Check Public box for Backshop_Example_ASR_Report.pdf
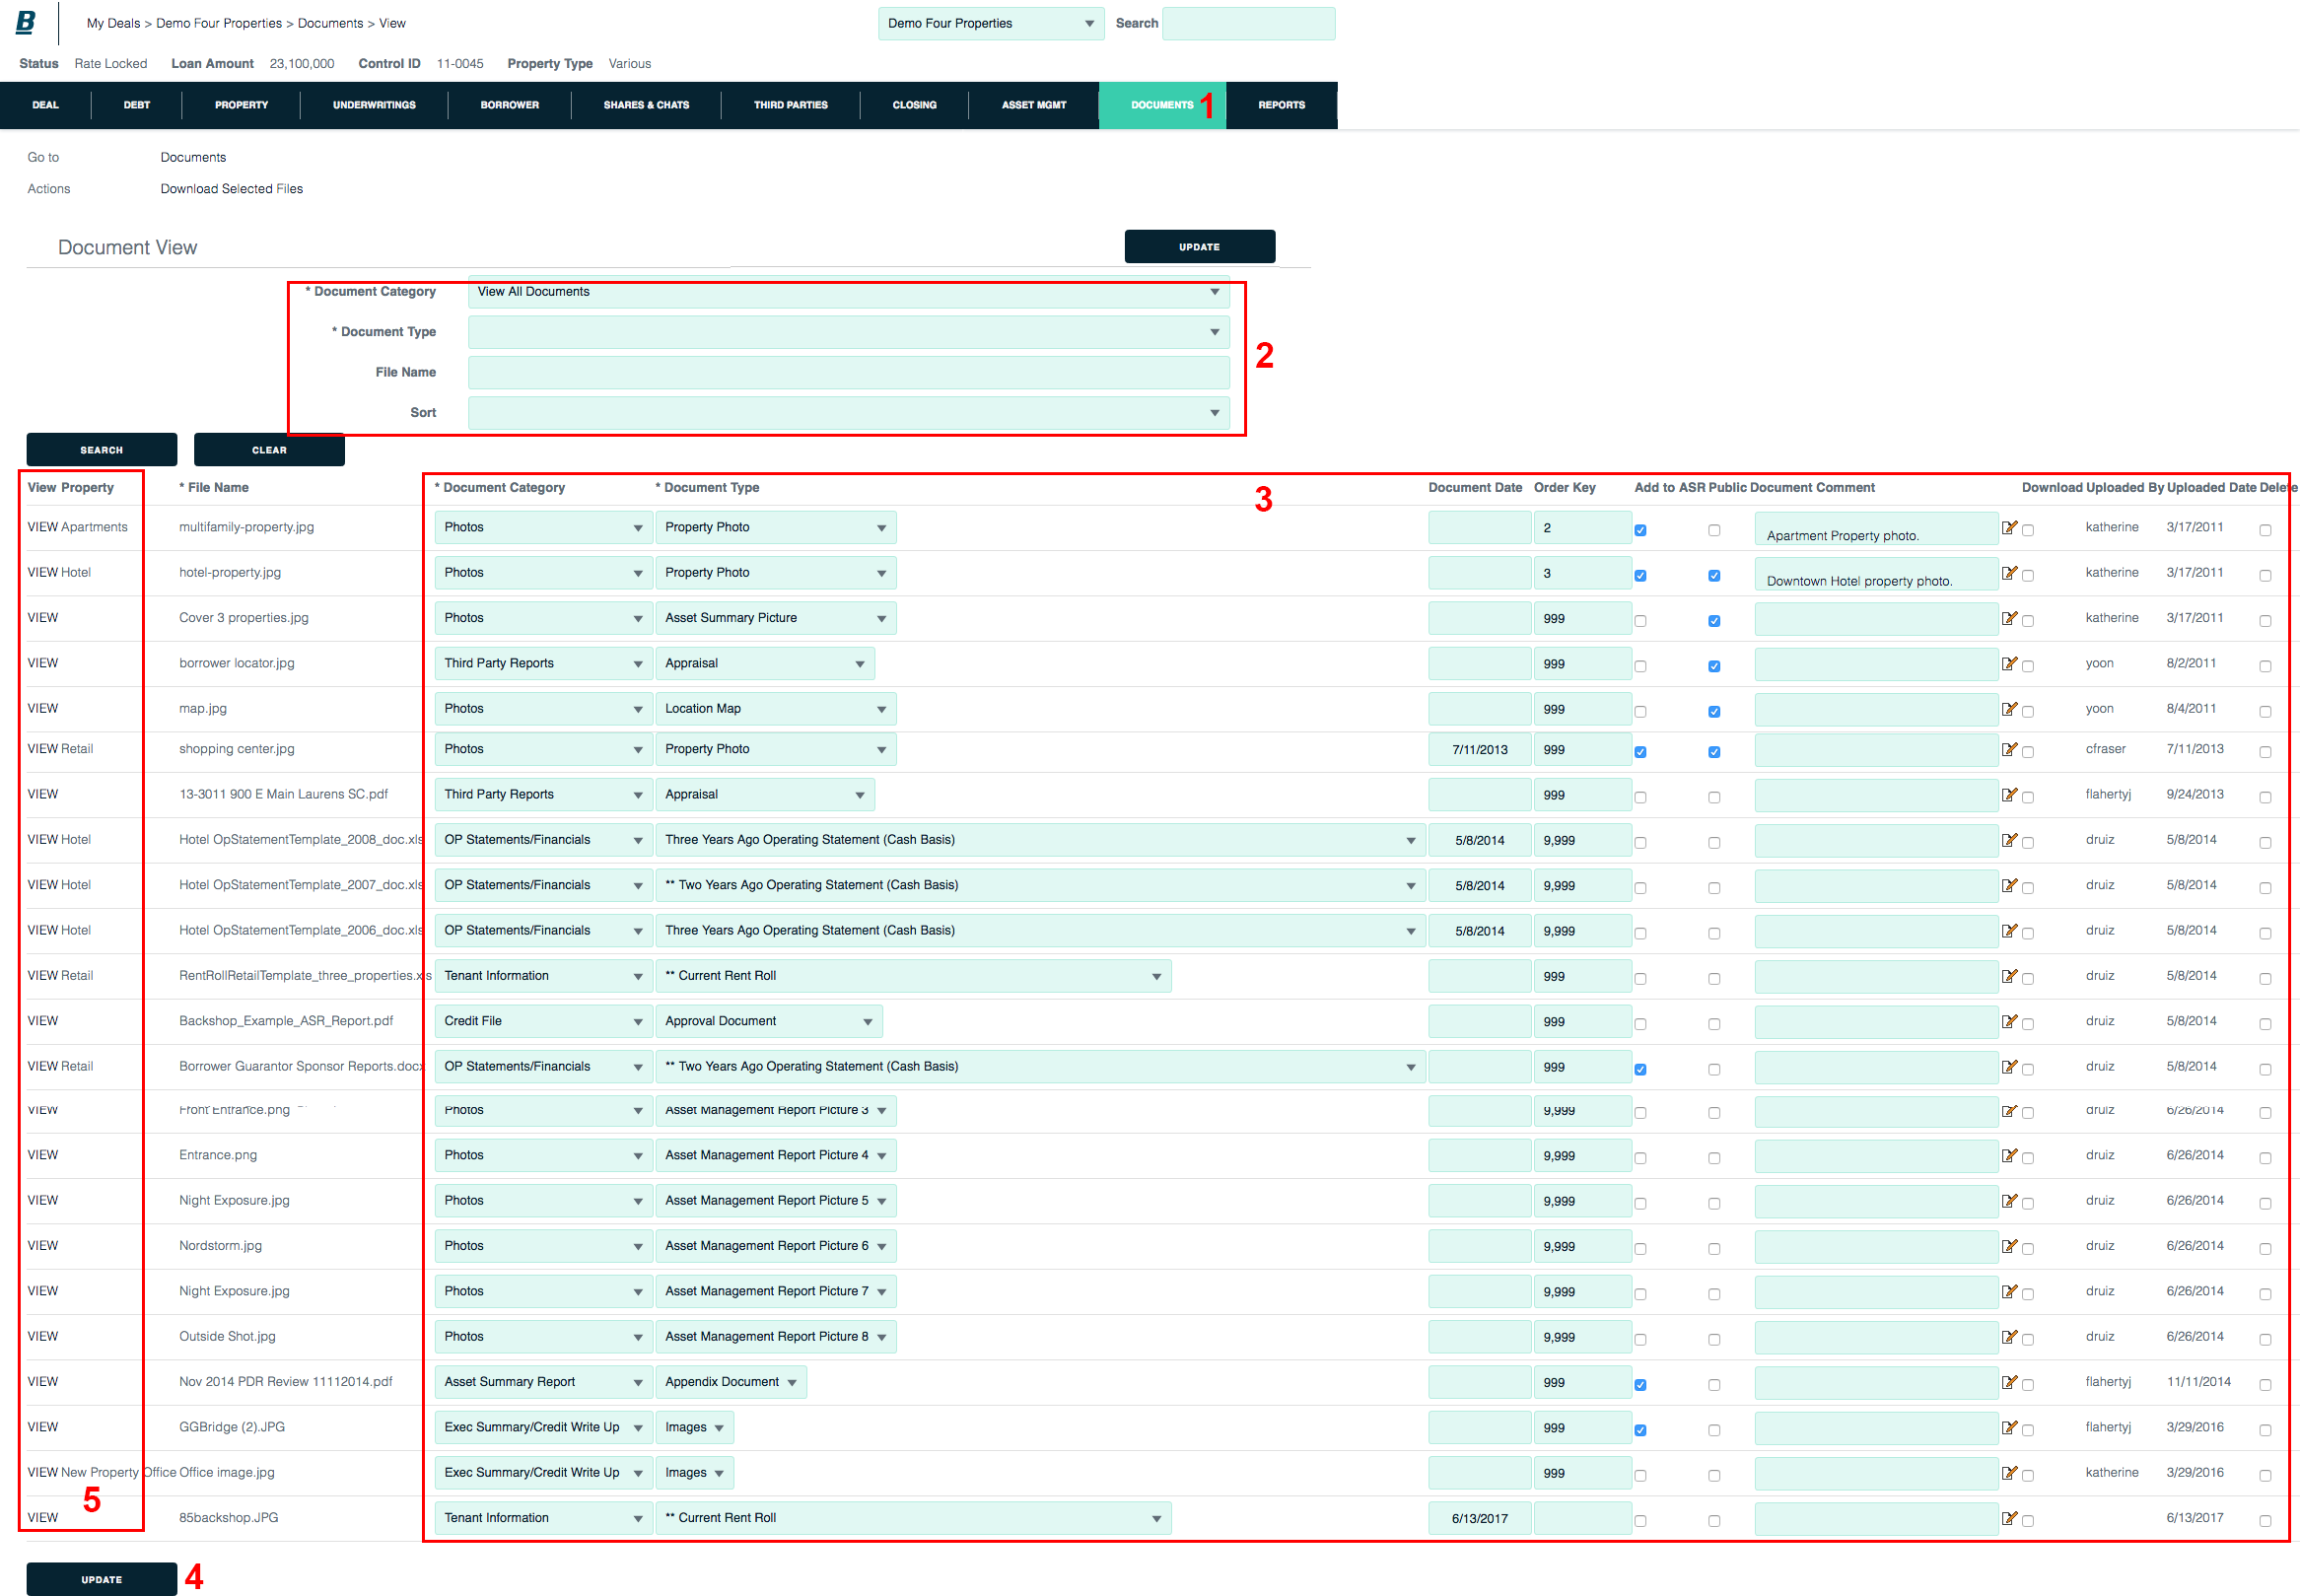This screenshot has height=1596, width=2300. click(x=1714, y=1024)
